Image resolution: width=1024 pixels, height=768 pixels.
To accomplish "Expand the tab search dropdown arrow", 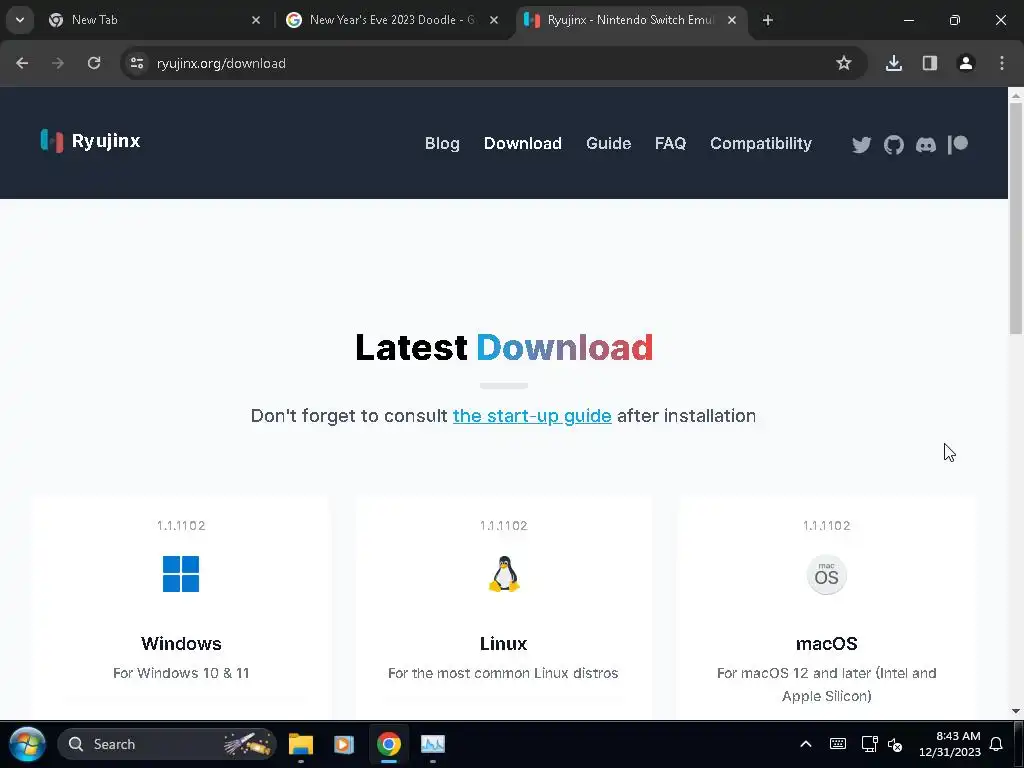I will coord(20,20).
